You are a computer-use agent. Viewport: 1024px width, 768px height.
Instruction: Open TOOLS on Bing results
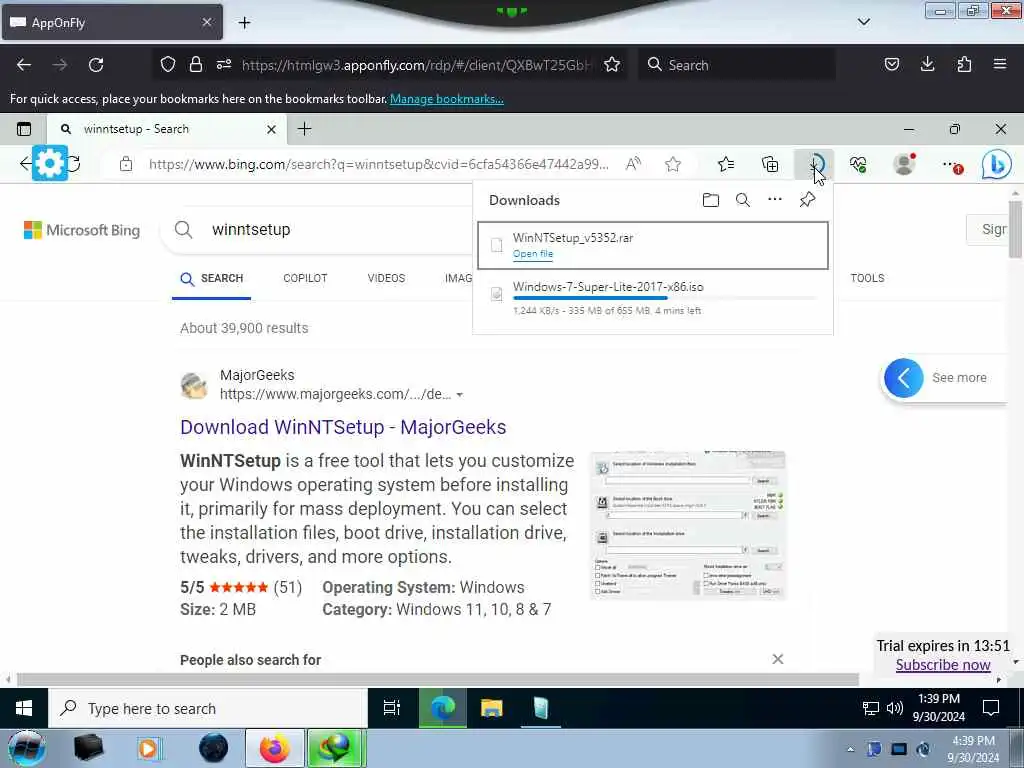[867, 278]
